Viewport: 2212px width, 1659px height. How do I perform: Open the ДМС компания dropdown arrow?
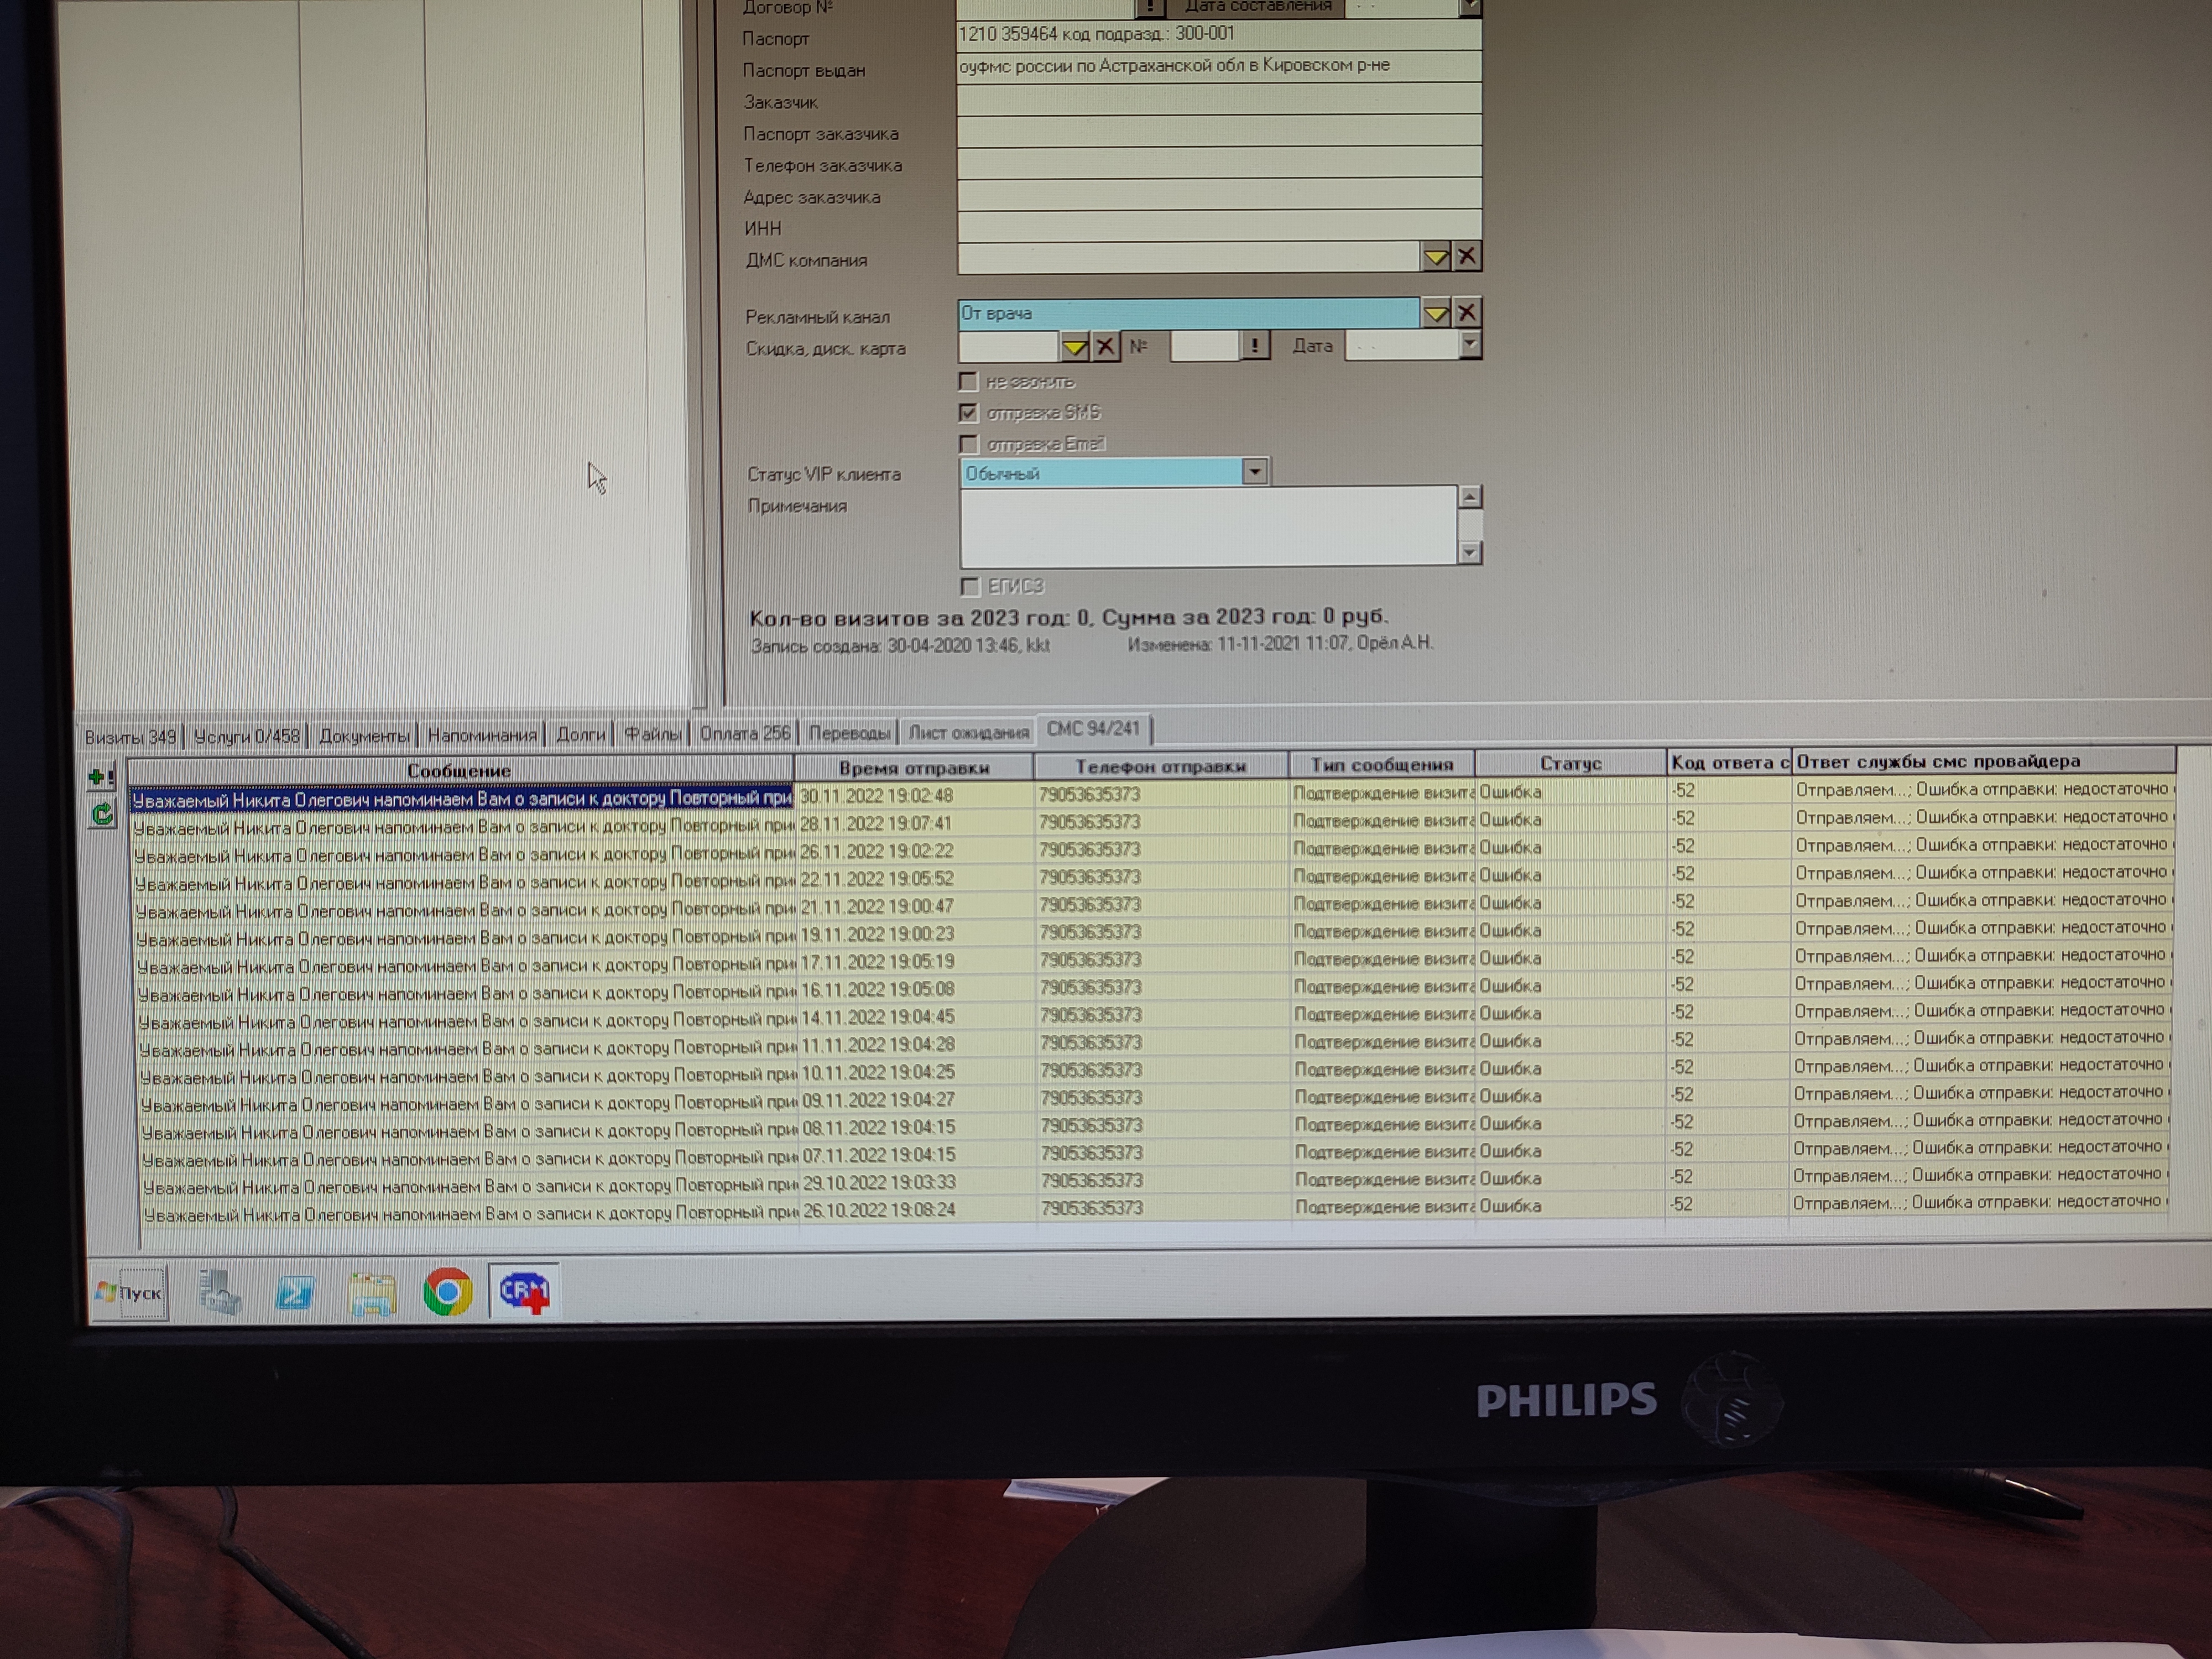pyautogui.click(x=1435, y=257)
